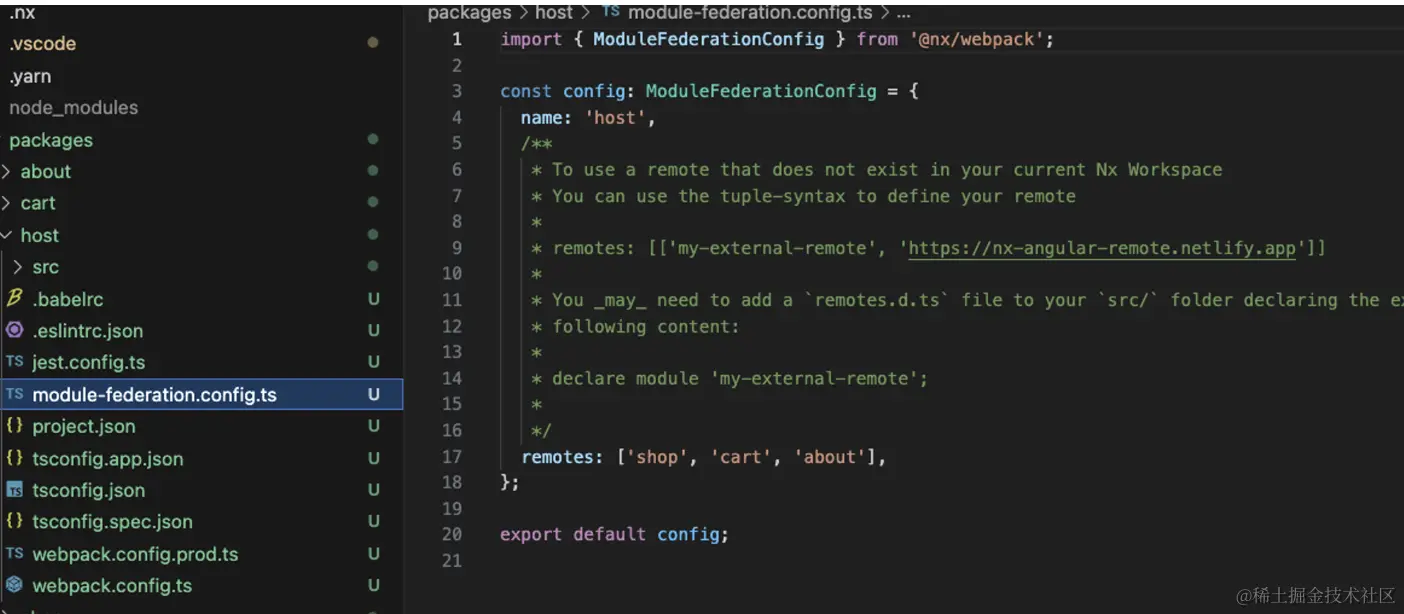The image size is (1404, 614).
Task: Expand the cart folder chevron
Action: pyautogui.click(x=7, y=203)
